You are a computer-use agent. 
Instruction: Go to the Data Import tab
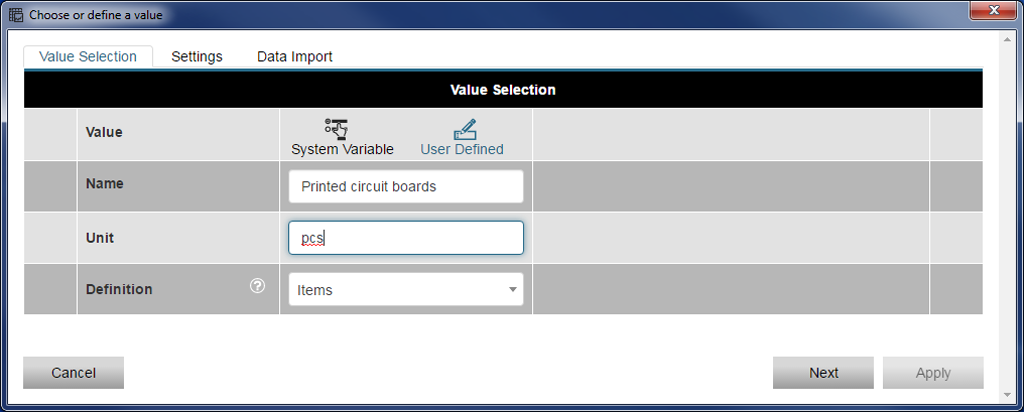[x=294, y=57]
